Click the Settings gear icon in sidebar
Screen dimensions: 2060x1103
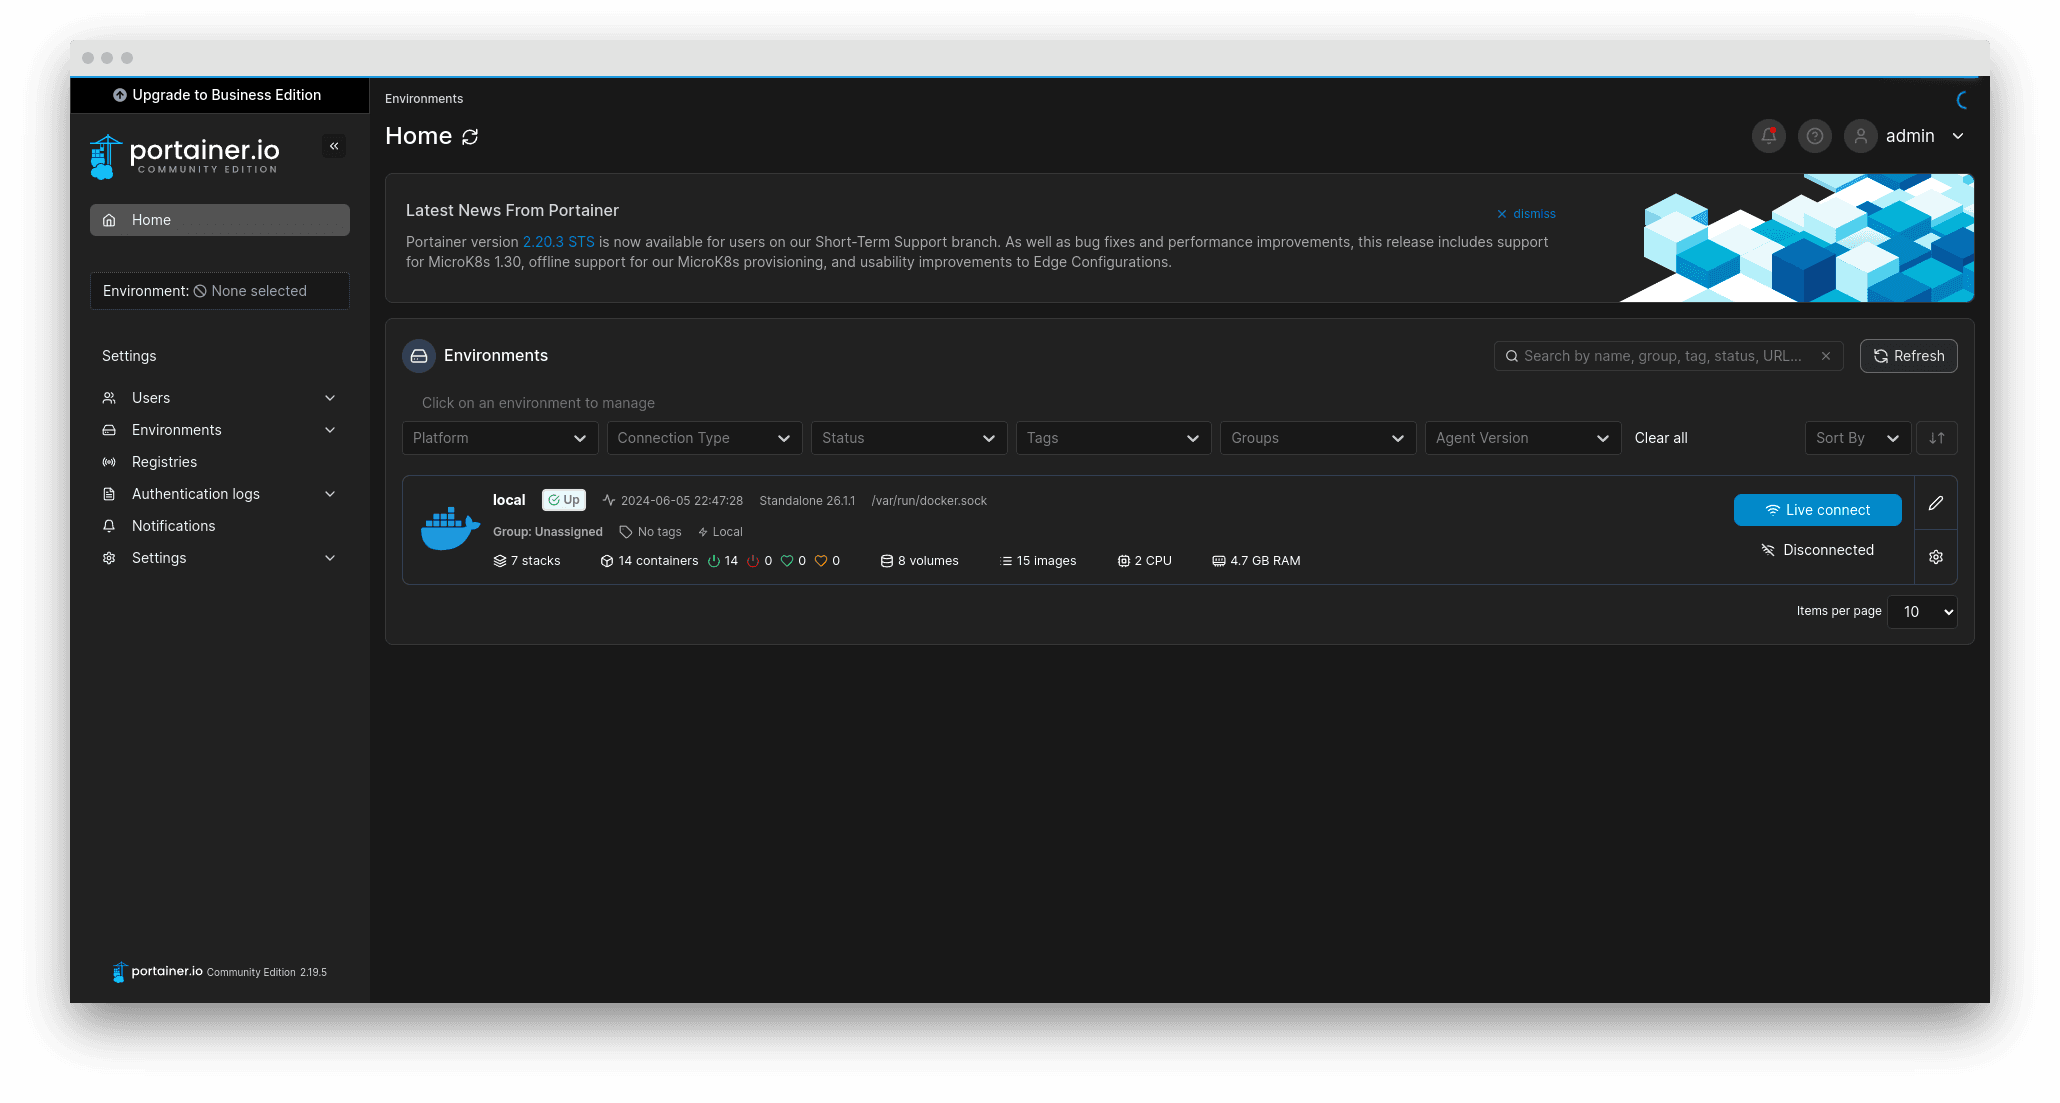(109, 558)
